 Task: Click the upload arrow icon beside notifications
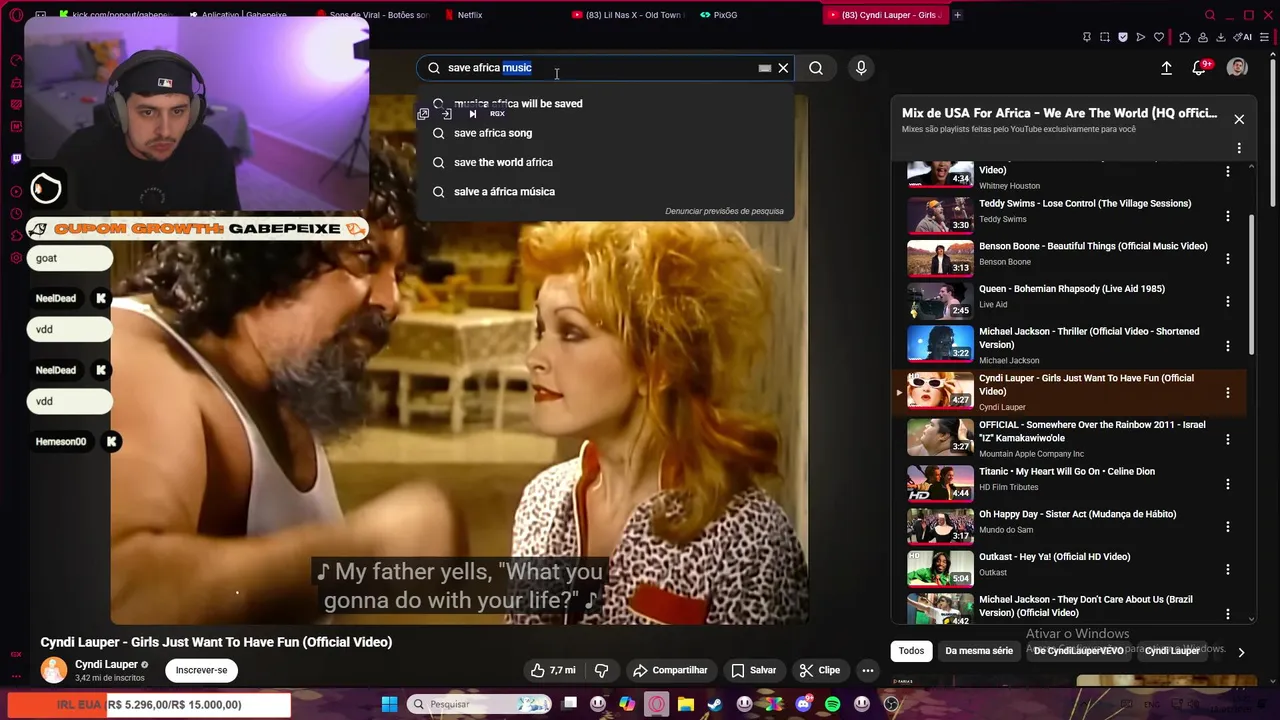(1166, 68)
